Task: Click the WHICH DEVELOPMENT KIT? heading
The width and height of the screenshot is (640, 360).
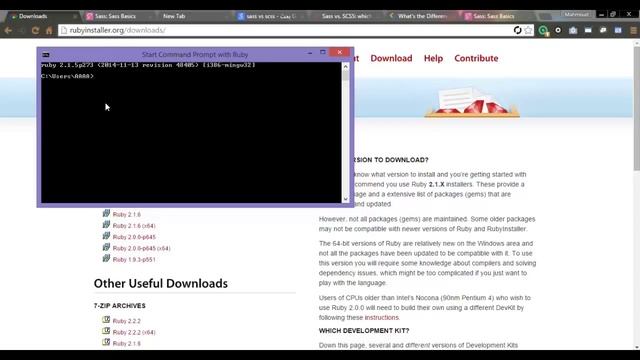Action: pos(364,331)
